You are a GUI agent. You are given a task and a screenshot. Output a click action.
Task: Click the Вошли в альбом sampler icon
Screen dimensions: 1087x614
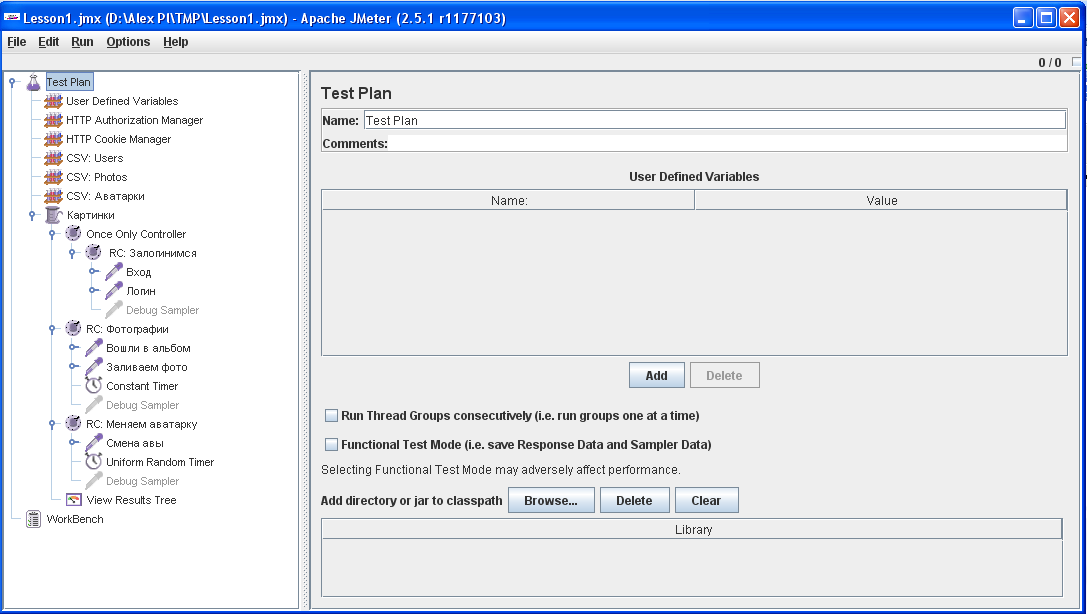94,348
